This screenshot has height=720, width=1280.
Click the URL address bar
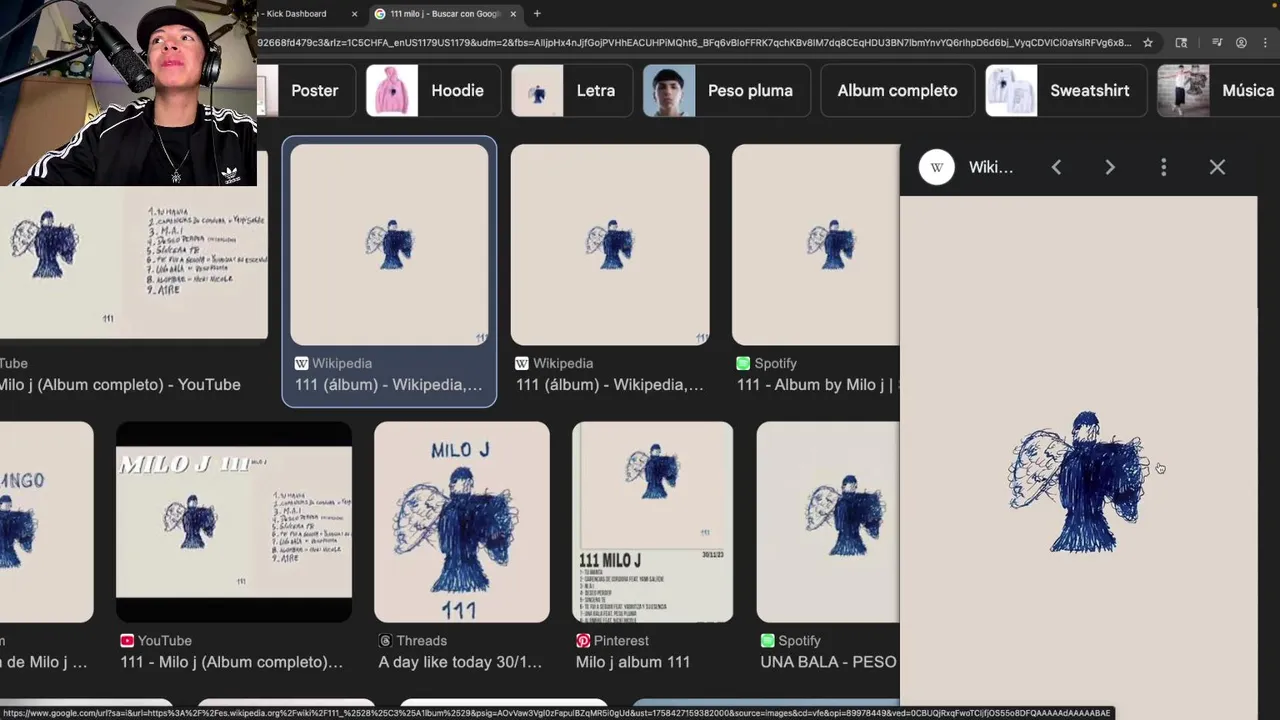click(695, 43)
